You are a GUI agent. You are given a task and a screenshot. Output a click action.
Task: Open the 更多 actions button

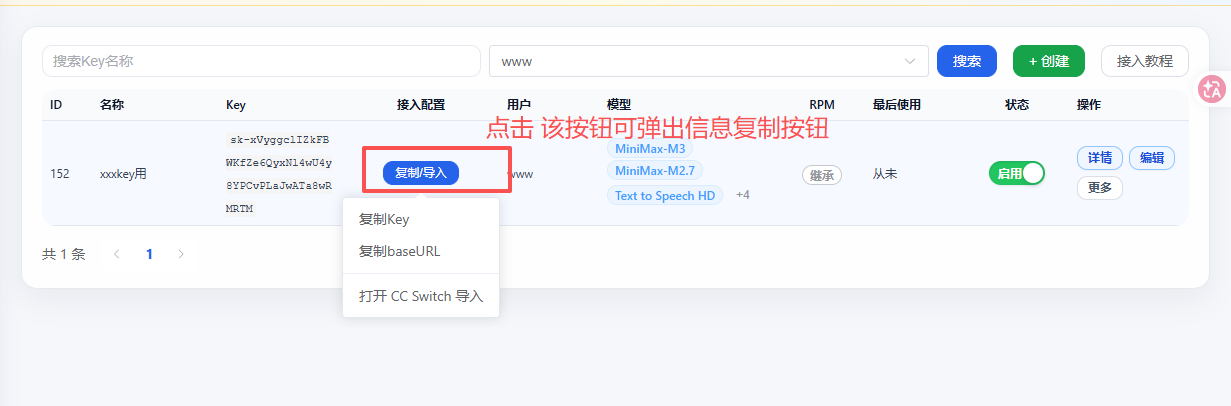point(1100,188)
